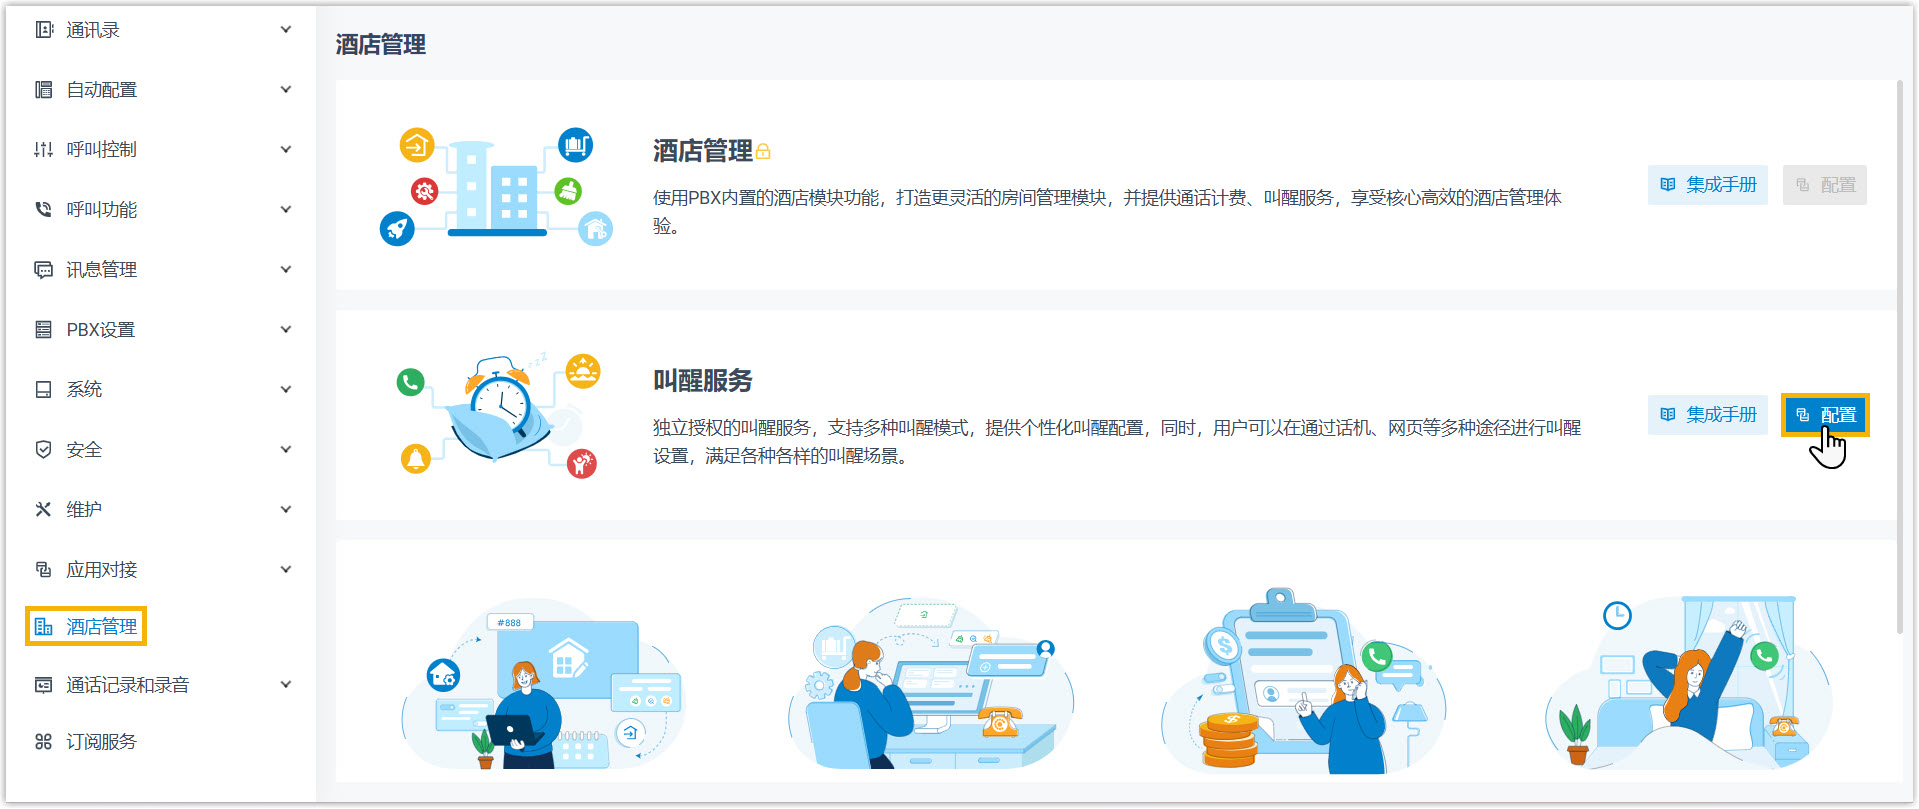The height and width of the screenshot is (809, 1919).
Task: Expand the 自动配置 menu chevron
Action: click(x=286, y=90)
